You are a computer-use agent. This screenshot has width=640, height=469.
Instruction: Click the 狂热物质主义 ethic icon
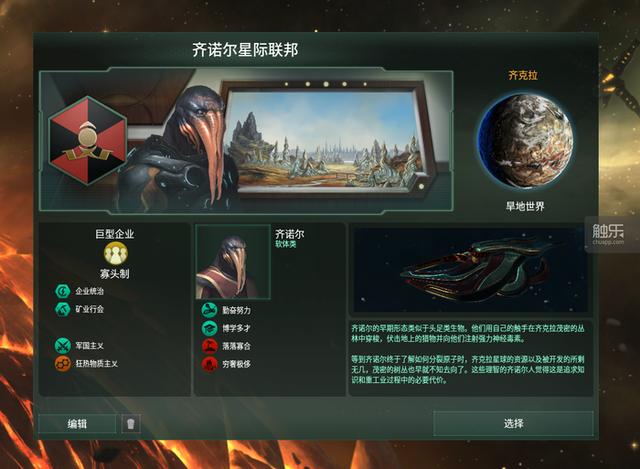click(63, 364)
